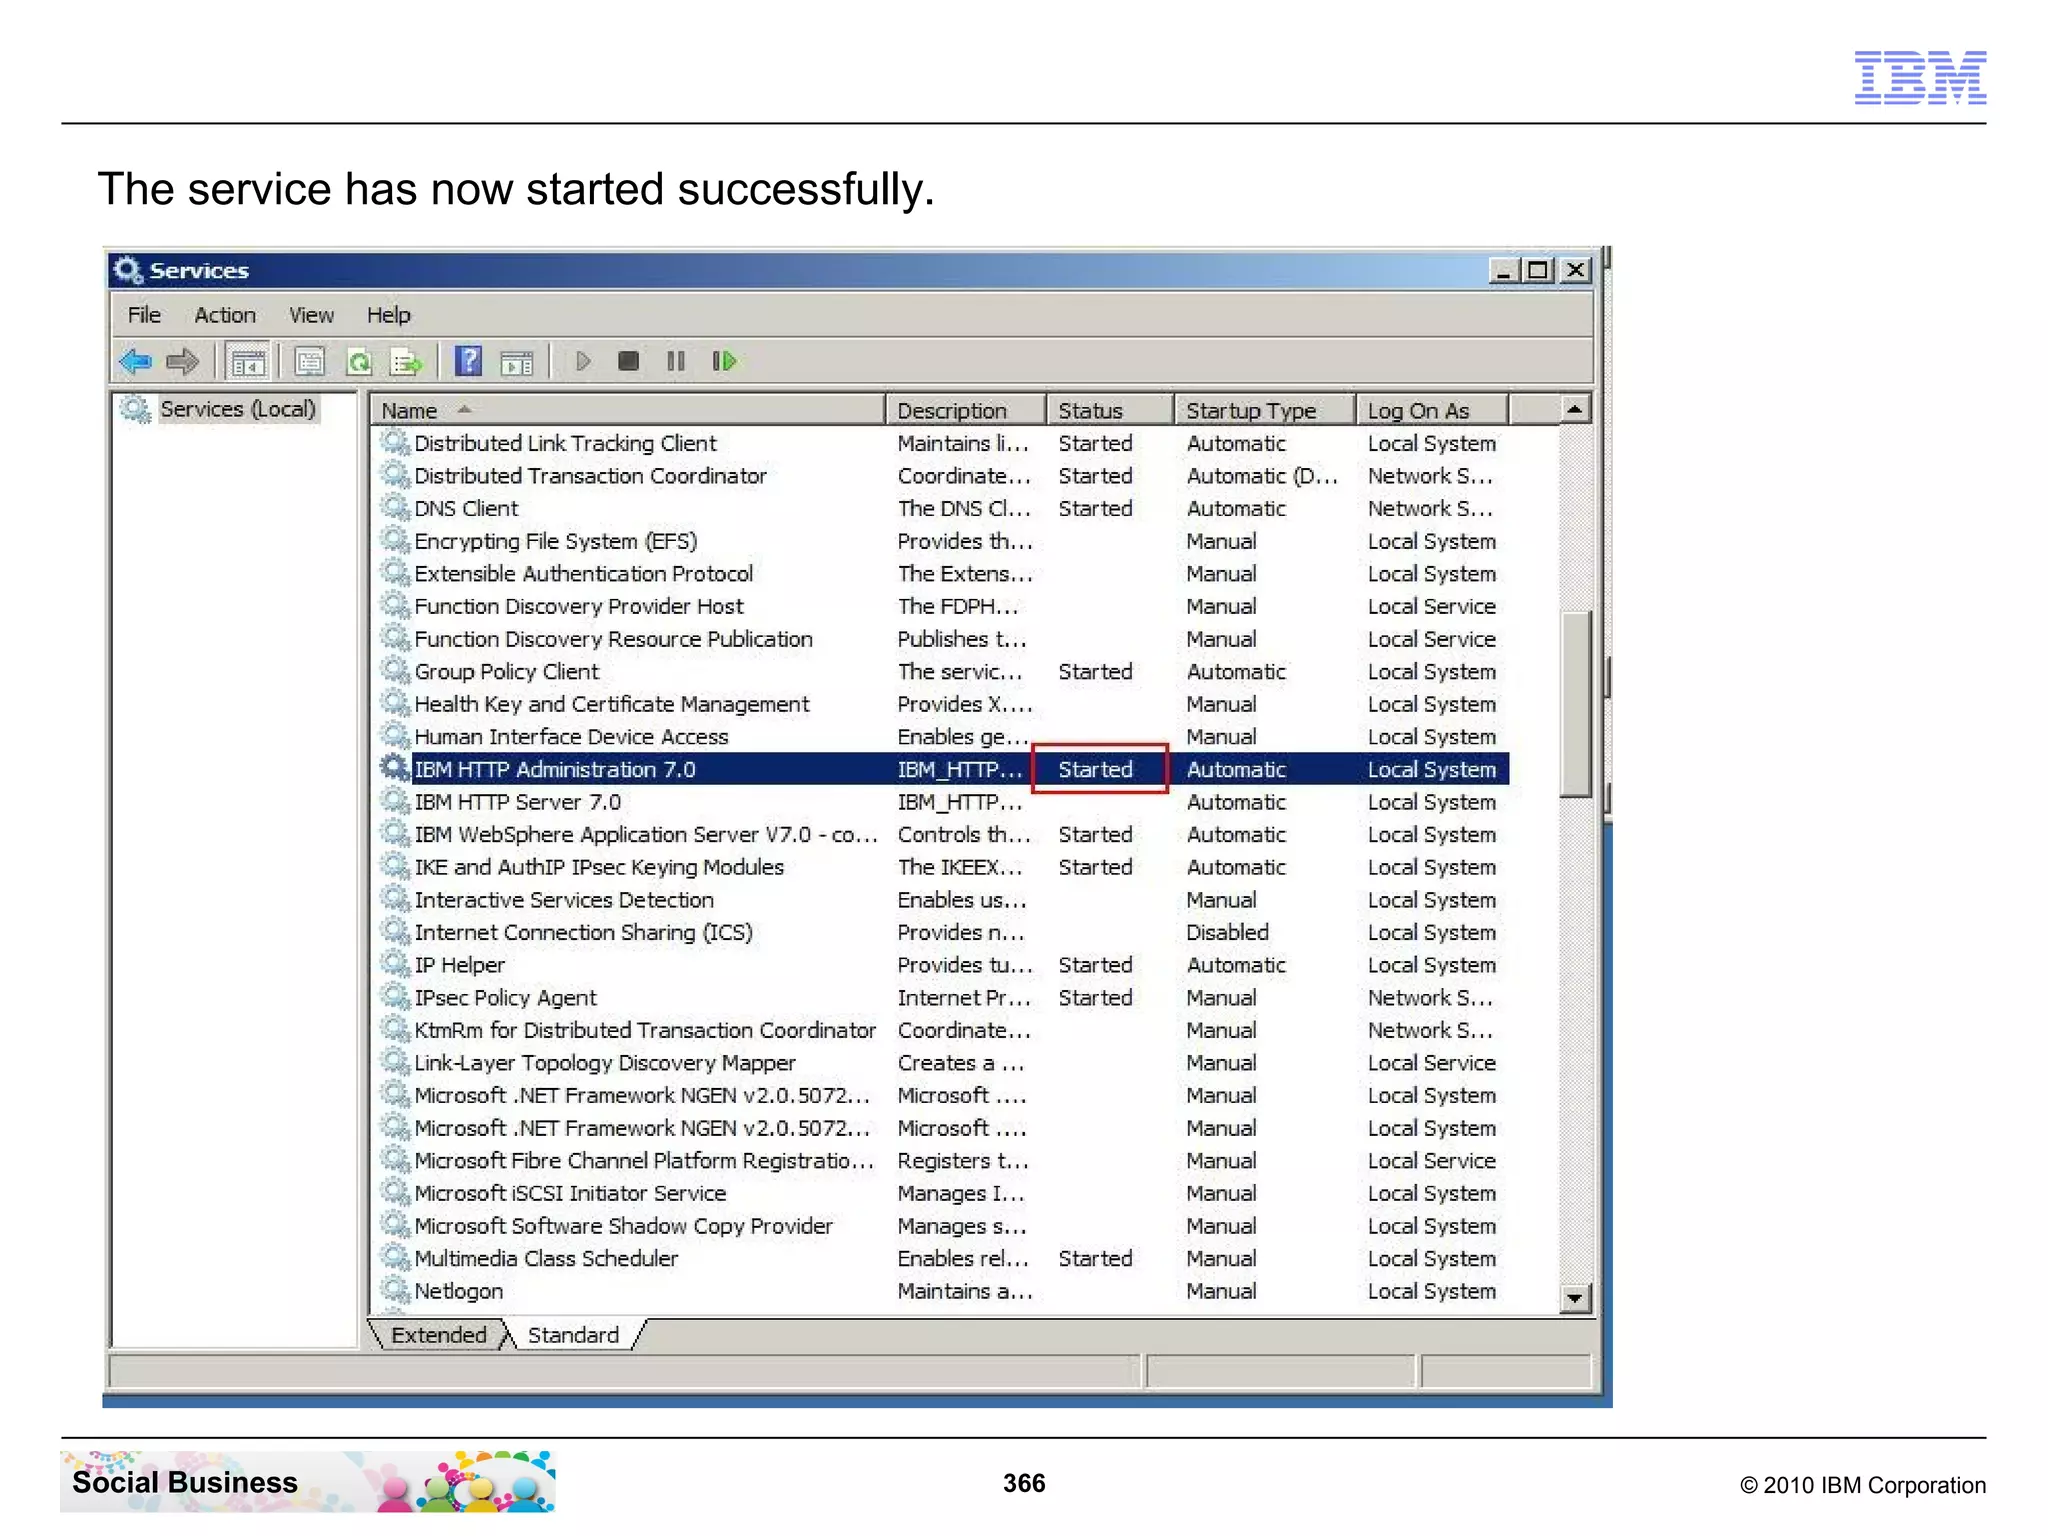Screen dimensions: 2048x1536
Task: Sort by the Log On As column header
Action: (1432, 410)
